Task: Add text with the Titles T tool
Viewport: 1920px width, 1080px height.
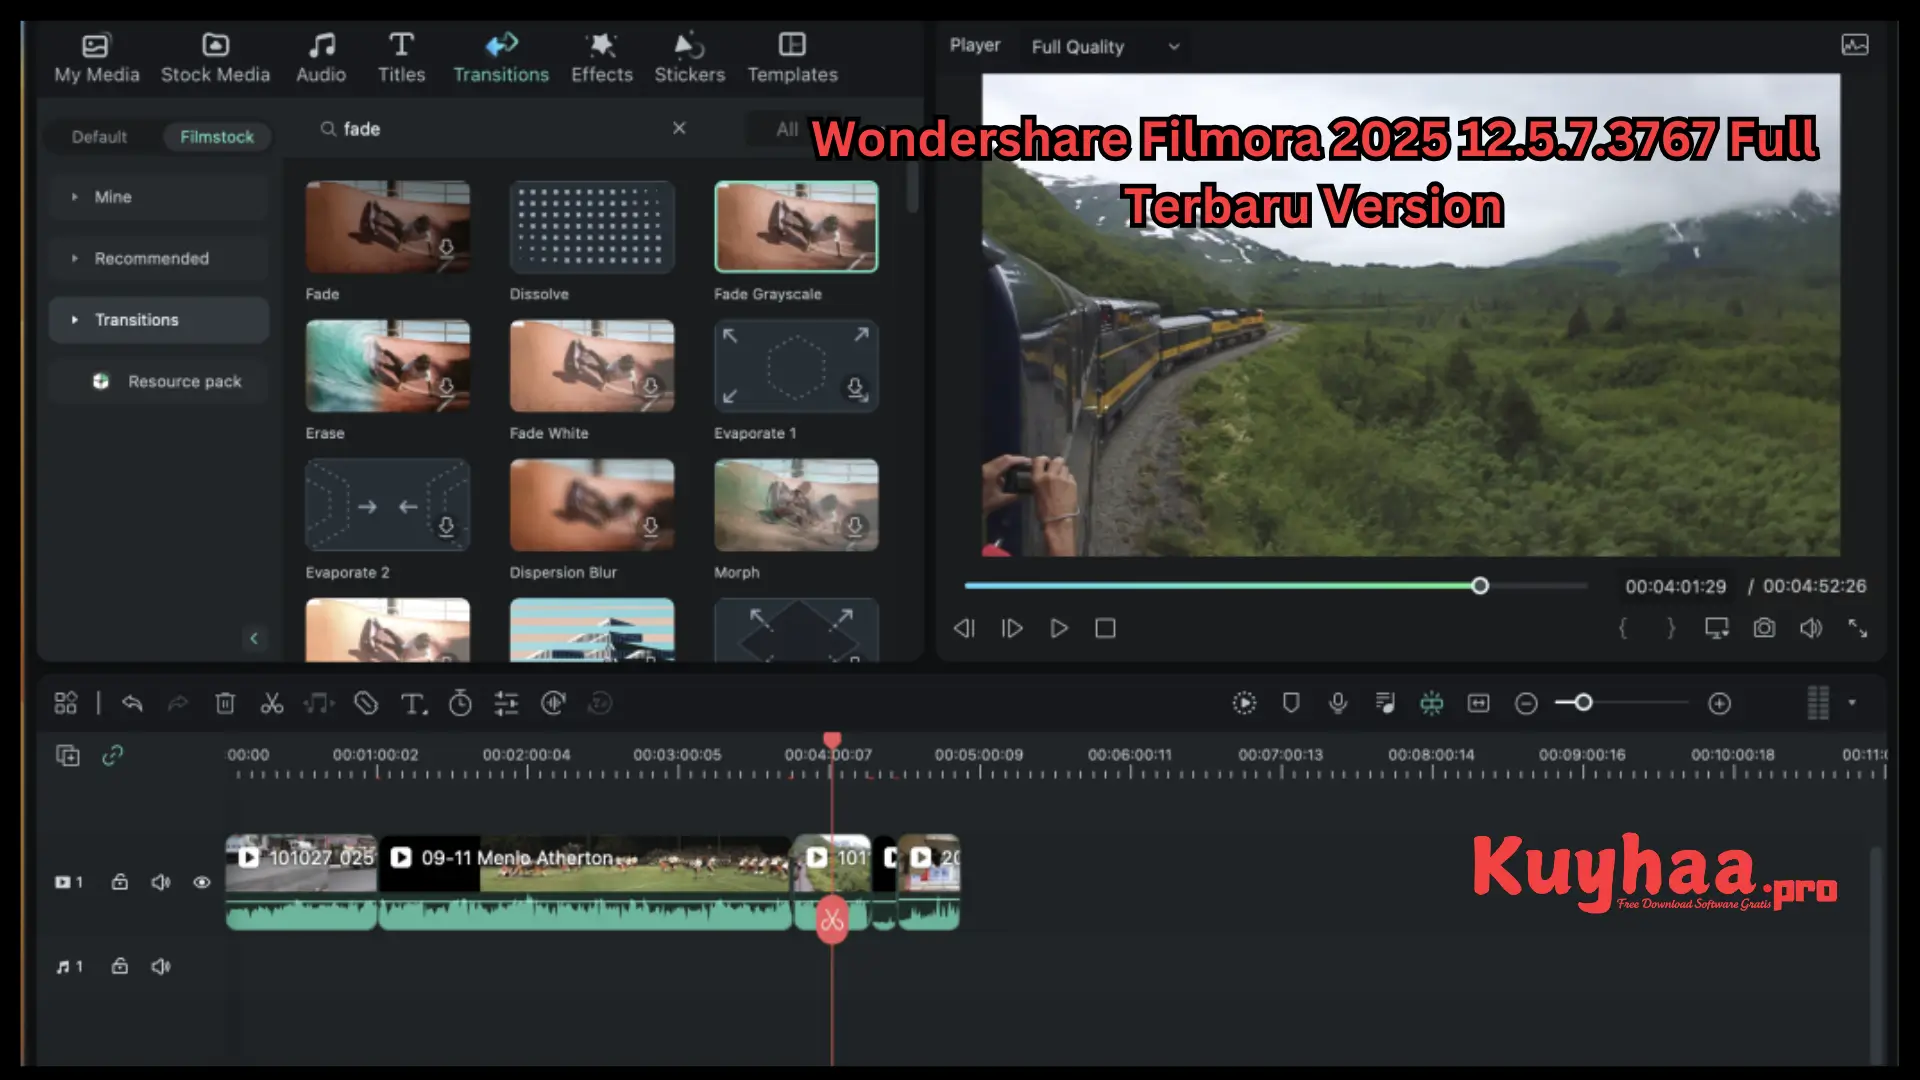Action: [414, 704]
